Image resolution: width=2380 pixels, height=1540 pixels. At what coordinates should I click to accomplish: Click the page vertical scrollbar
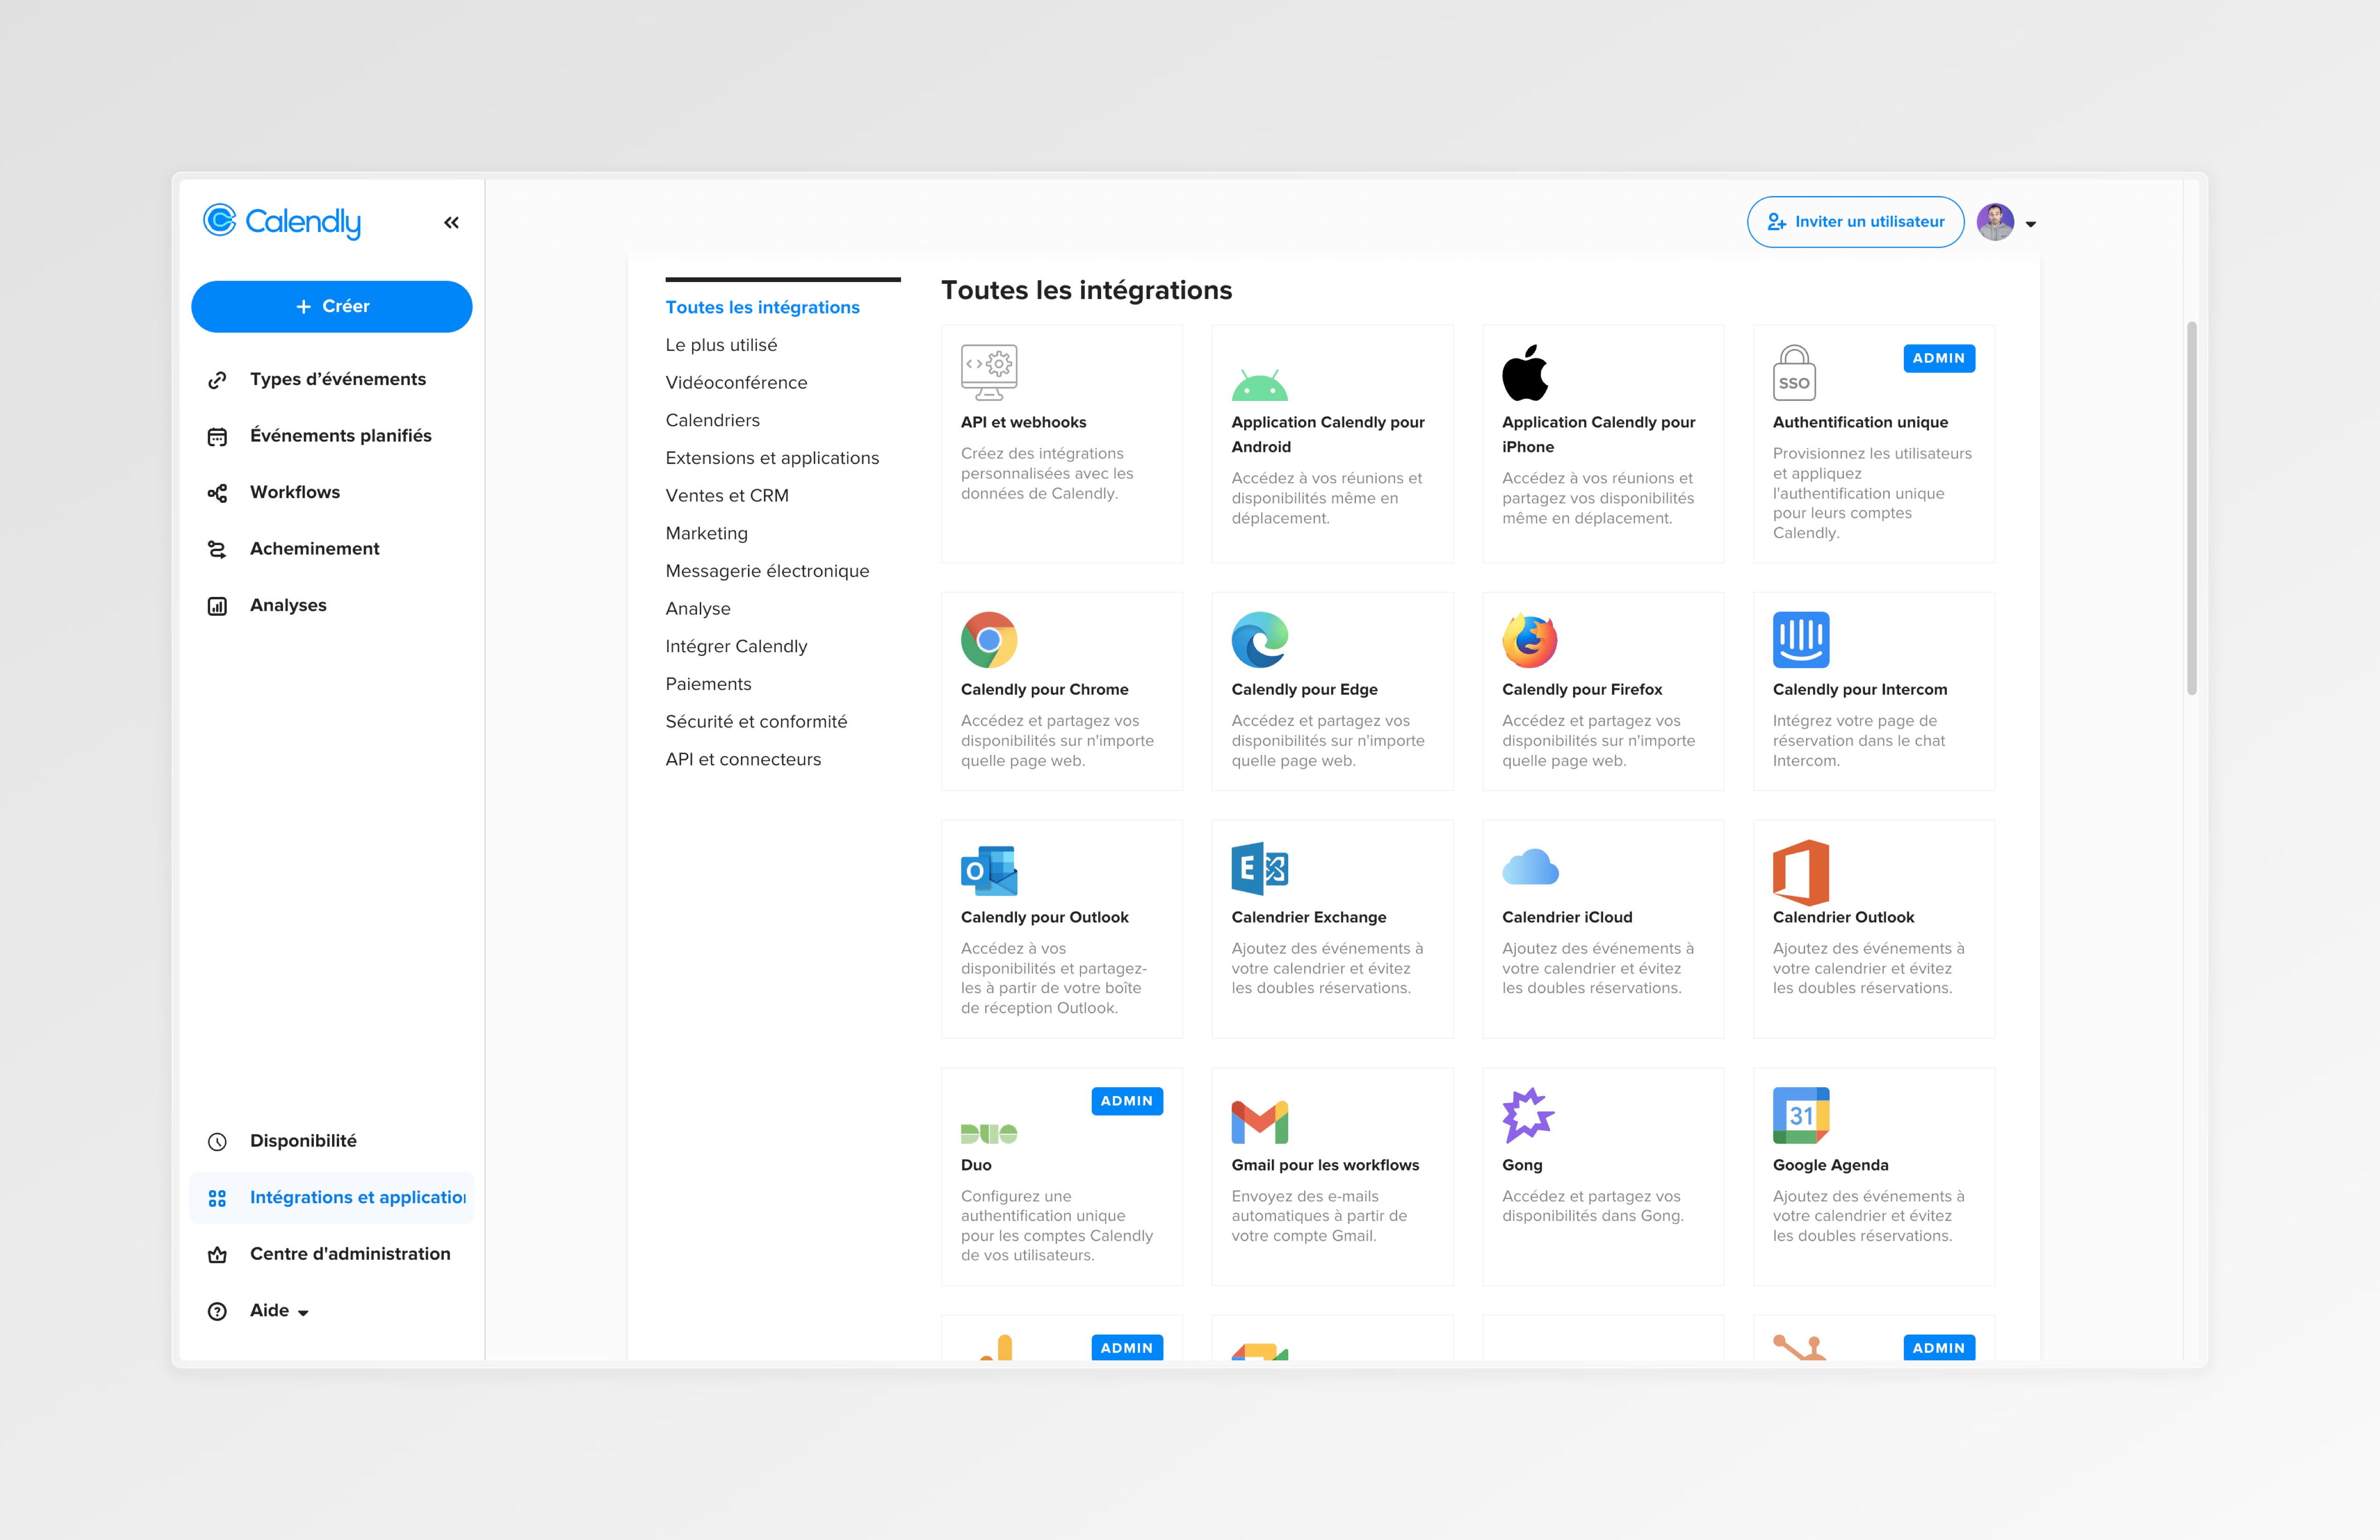tap(2191, 508)
